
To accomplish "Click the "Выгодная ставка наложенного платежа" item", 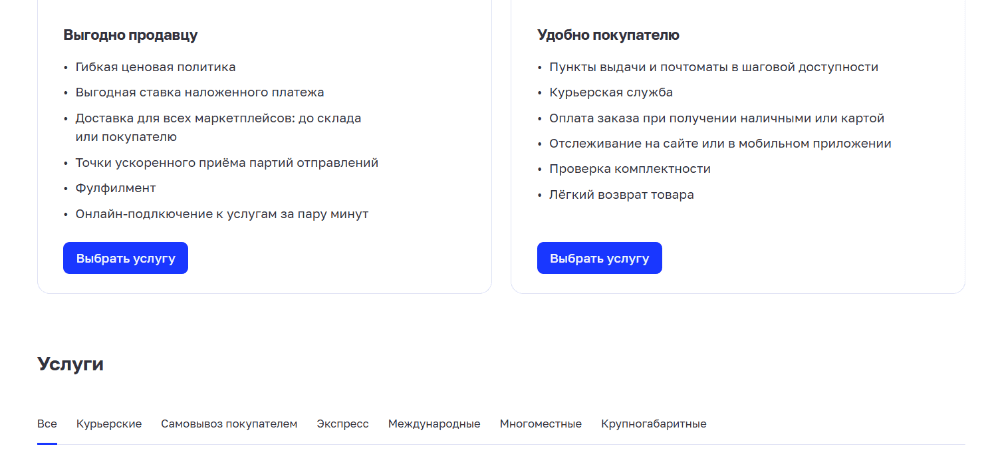I will pyautogui.click(x=200, y=93).
